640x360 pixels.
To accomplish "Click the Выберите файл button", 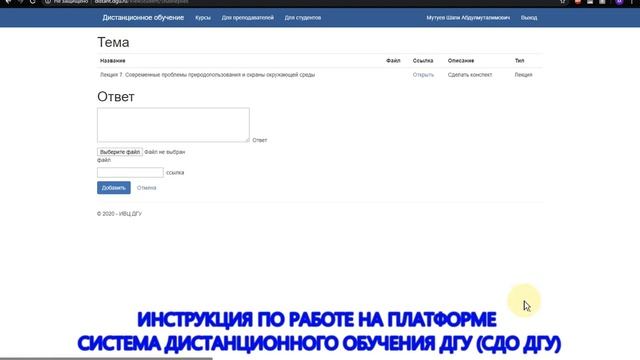I will [x=120, y=152].
